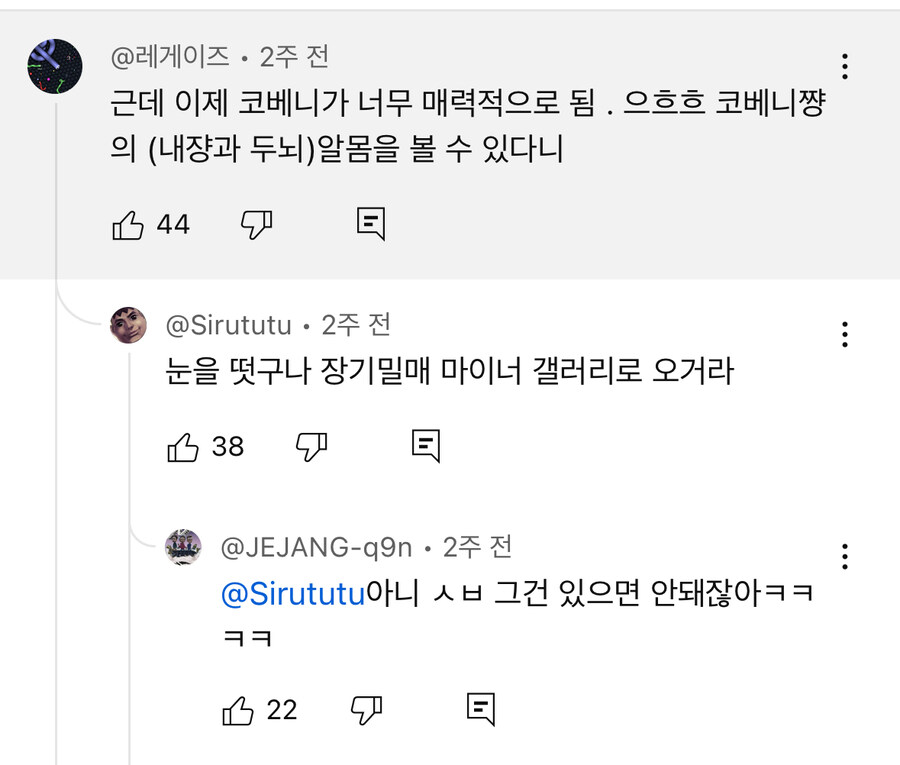The height and width of the screenshot is (765, 900).
Task: Open options menu for @Sirututu's reply
Action: (845, 335)
